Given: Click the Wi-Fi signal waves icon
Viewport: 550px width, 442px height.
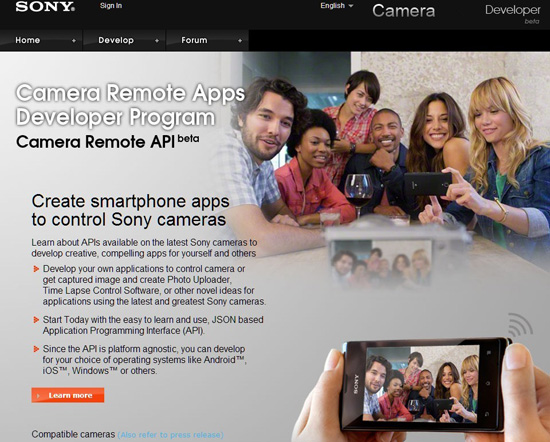Looking at the screenshot, I should click(x=520, y=325).
